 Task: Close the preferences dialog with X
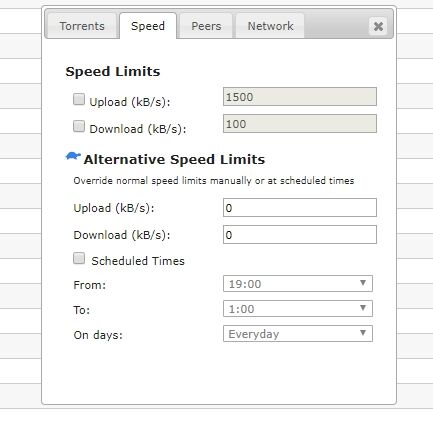click(378, 26)
